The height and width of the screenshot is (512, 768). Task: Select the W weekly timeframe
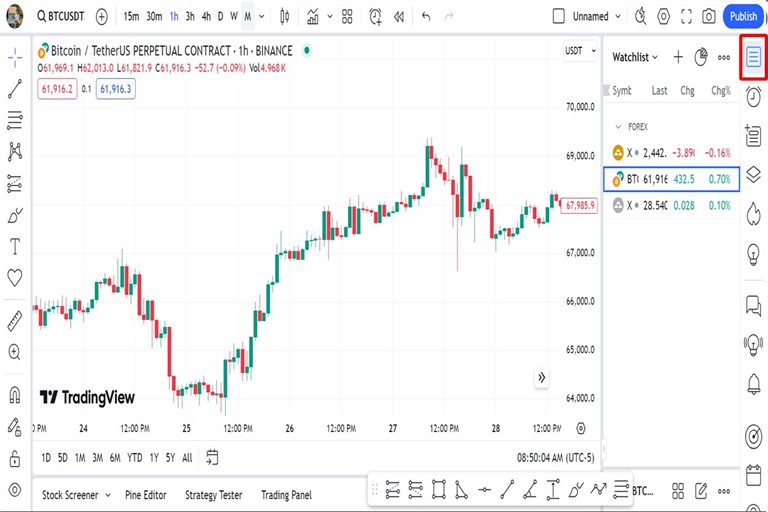click(234, 17)
